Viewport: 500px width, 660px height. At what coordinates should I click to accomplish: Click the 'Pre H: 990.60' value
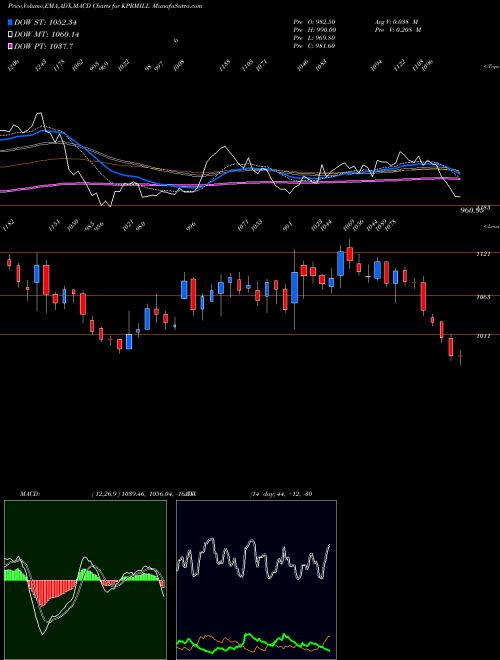pyautogui.click(x=314, y=30)
